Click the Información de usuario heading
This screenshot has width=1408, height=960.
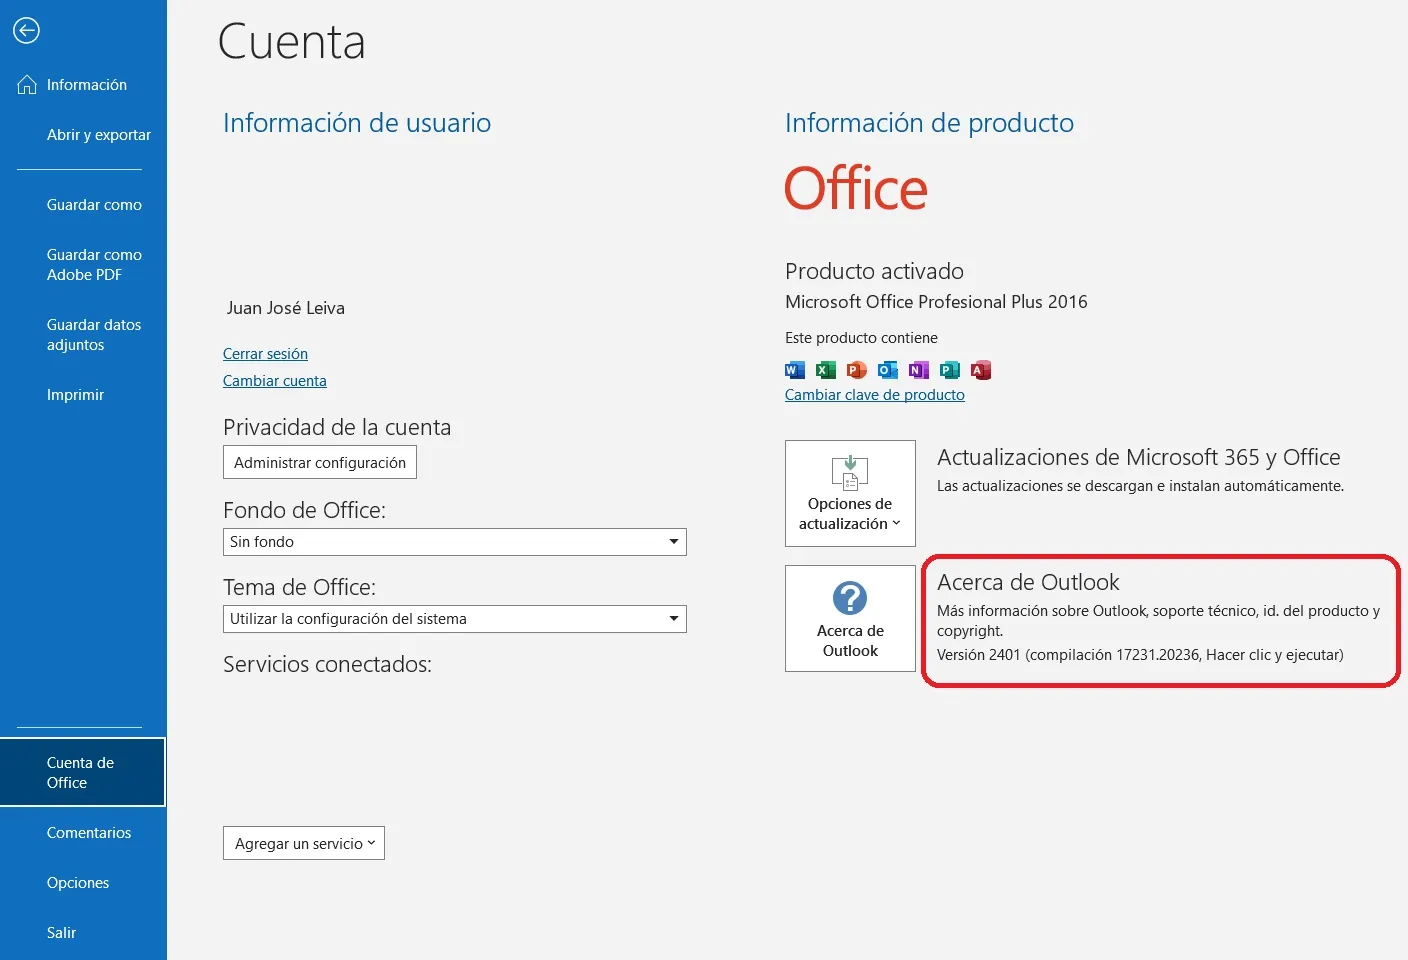(357, 123)
